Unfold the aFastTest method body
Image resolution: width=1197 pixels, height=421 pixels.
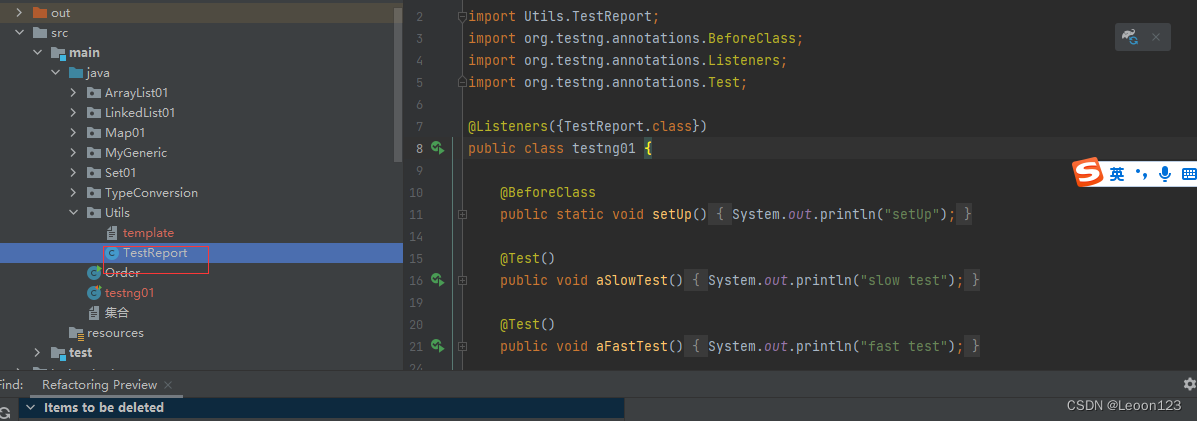(462, 347)
